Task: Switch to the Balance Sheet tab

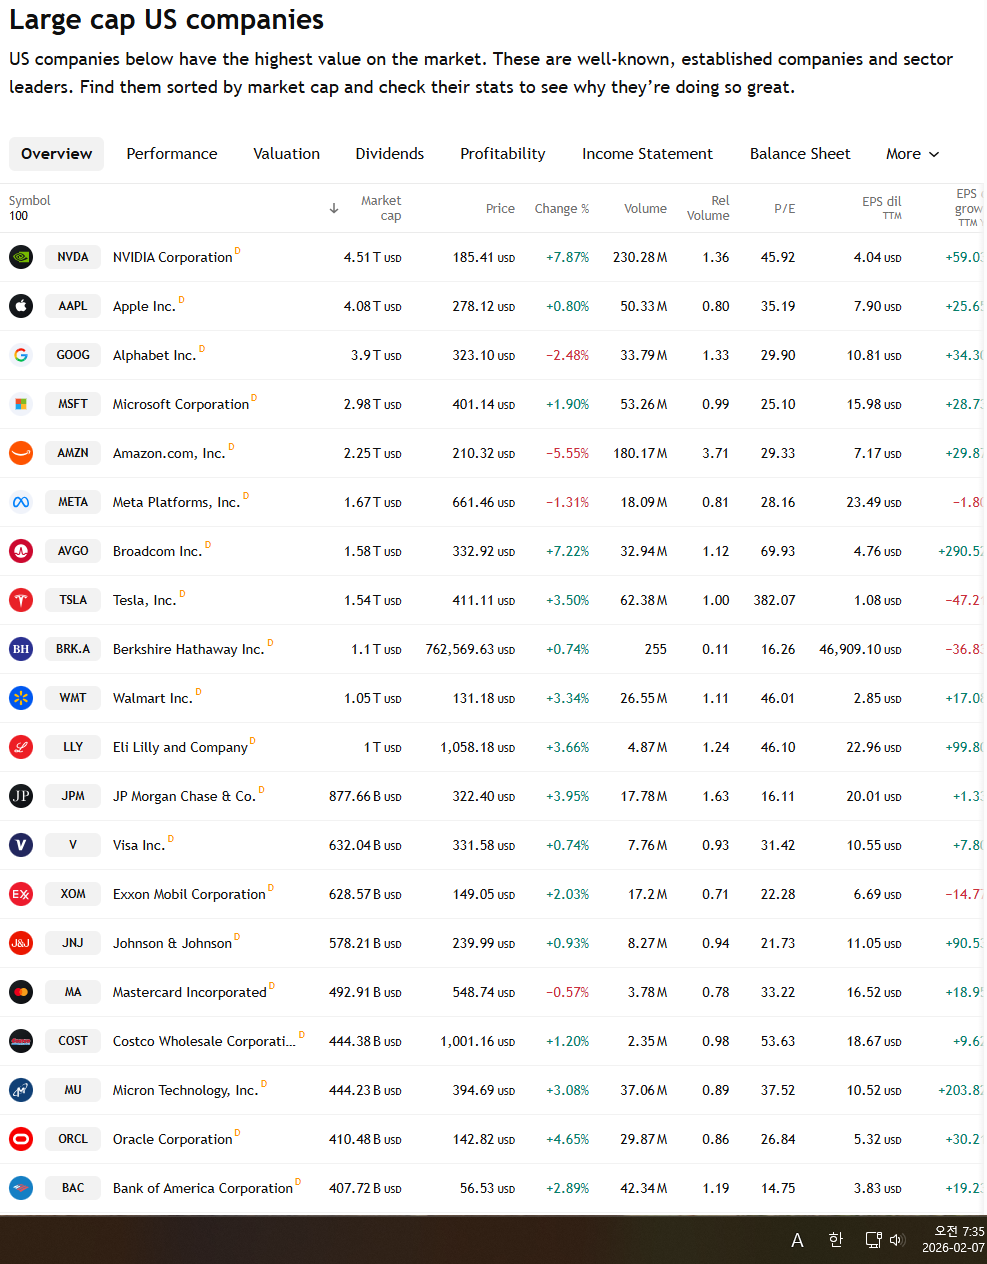Action: 800,154
